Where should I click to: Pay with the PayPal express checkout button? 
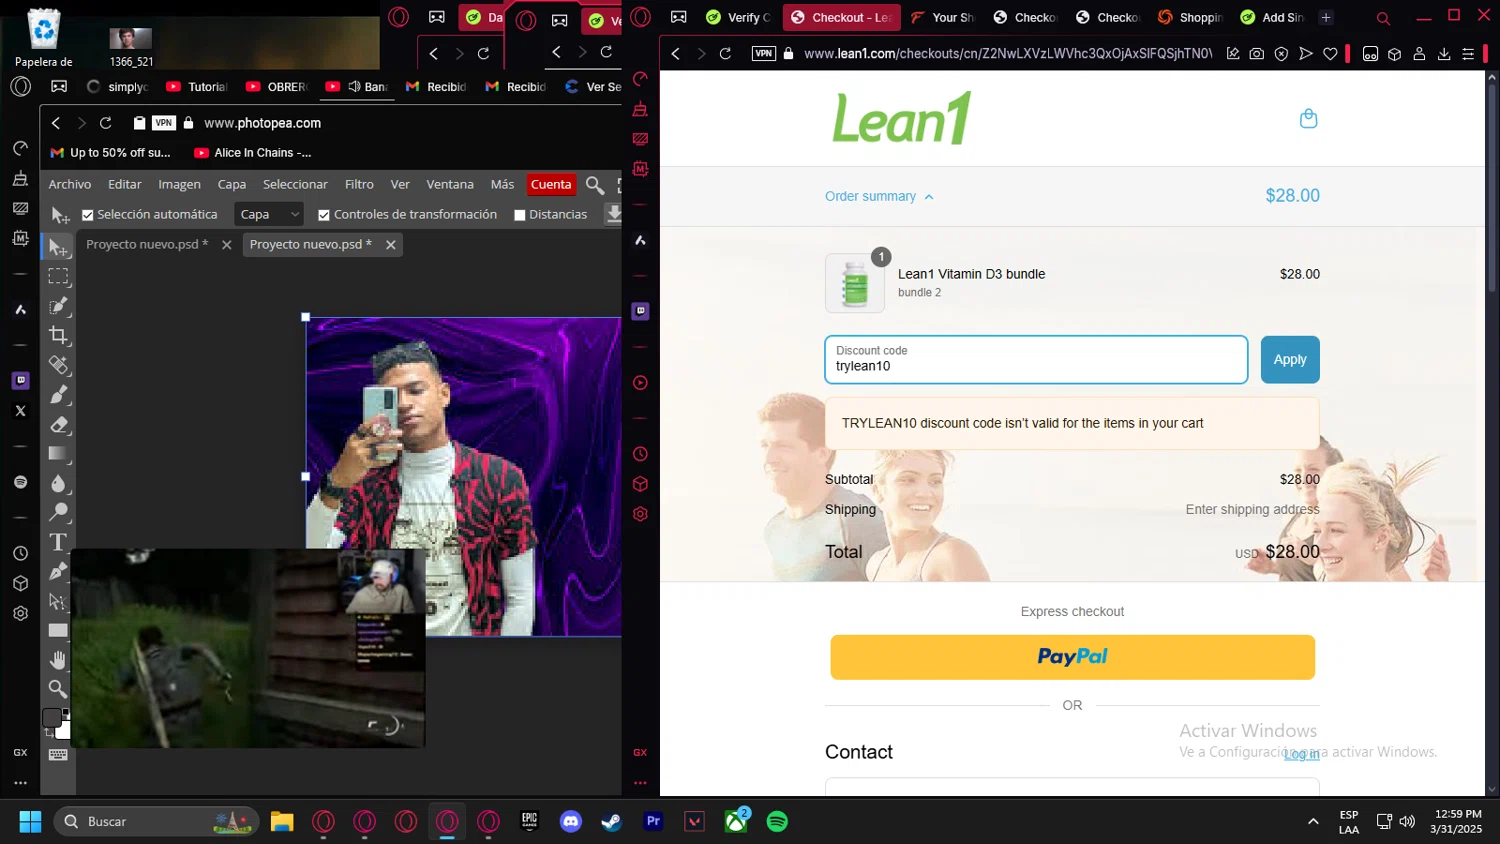(x=1072, y=657)
